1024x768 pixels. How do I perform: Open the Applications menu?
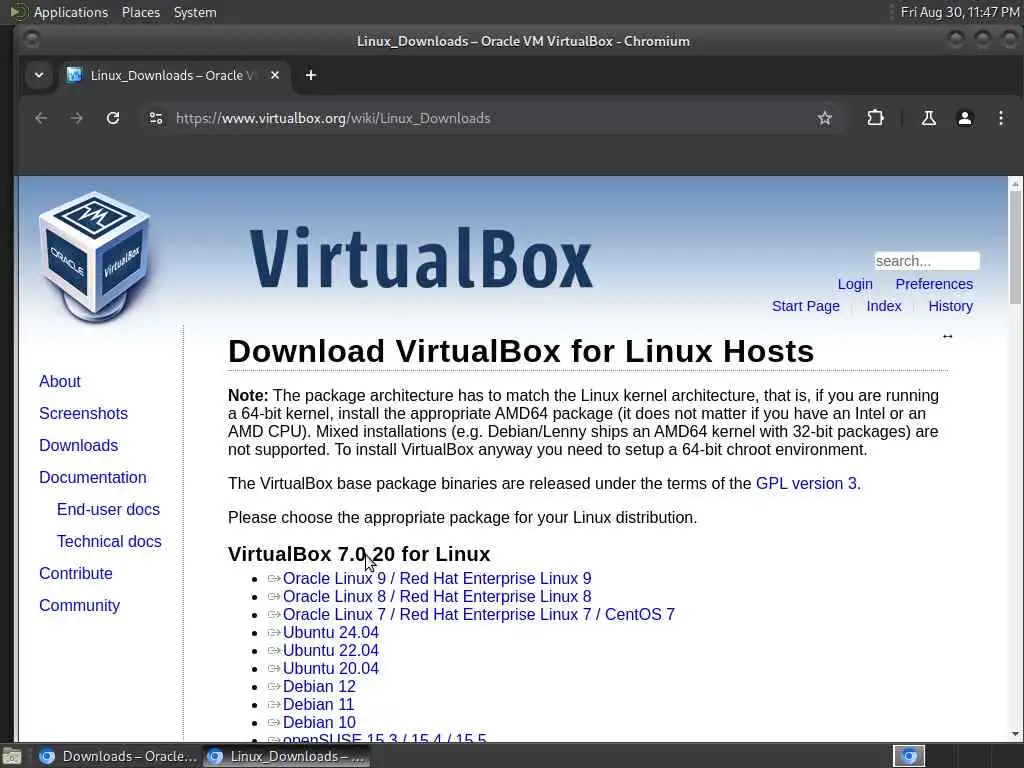pos(71,12)
